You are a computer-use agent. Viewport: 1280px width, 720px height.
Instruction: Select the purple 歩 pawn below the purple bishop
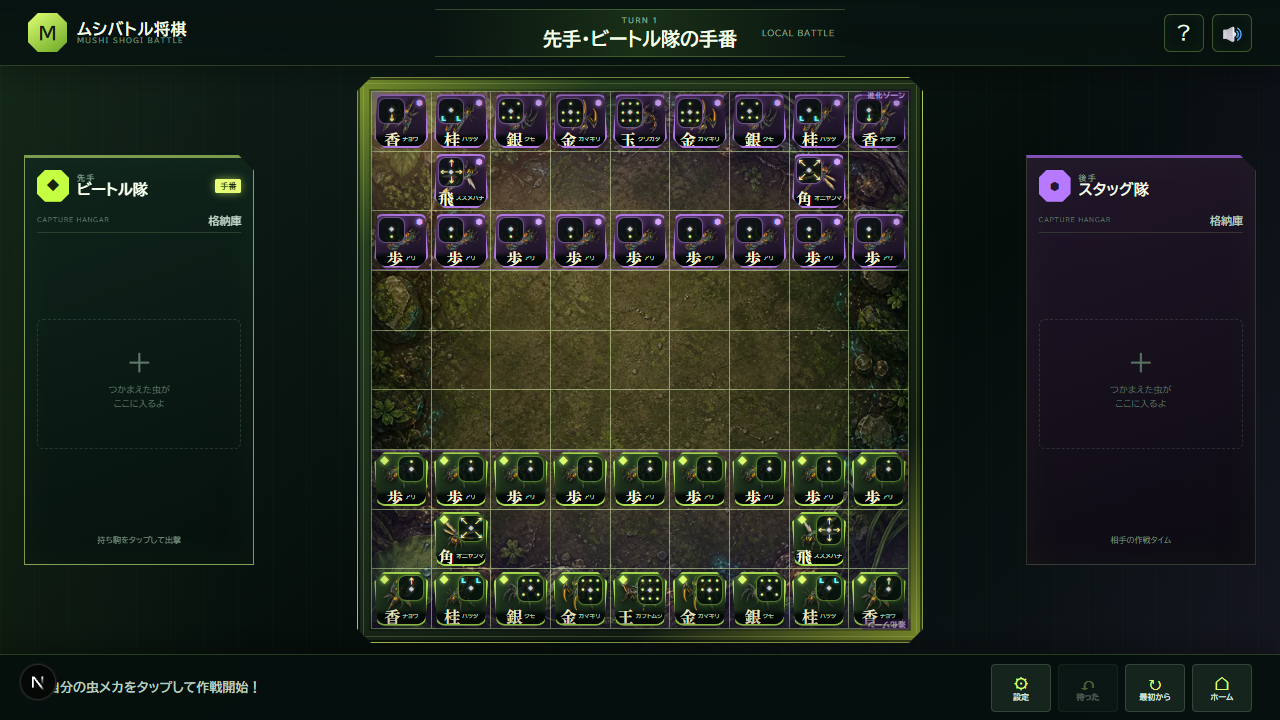pyautogui.click(x=819, y=241)
